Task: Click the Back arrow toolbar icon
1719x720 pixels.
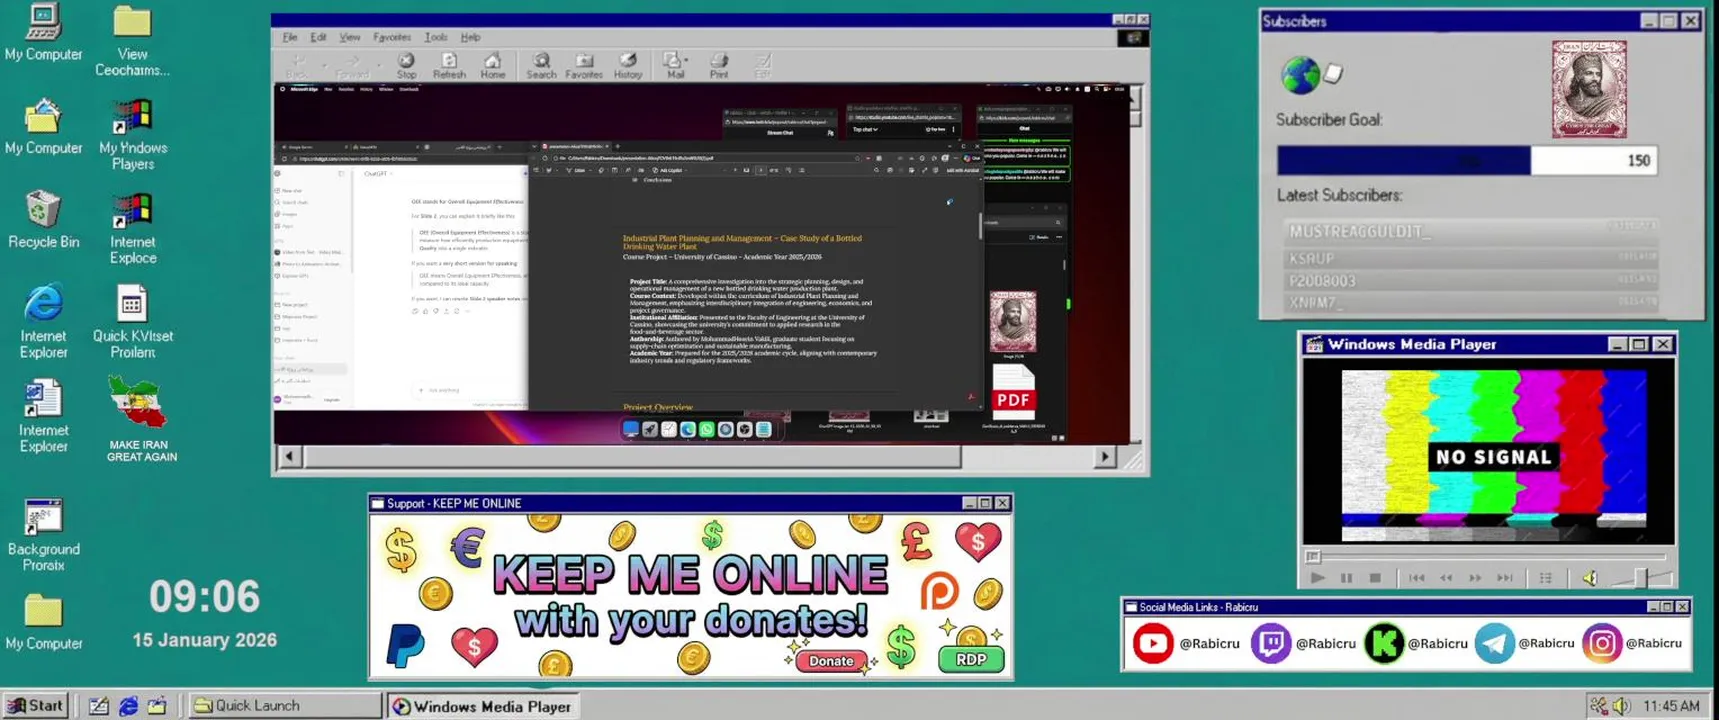Action: point(297,66)
